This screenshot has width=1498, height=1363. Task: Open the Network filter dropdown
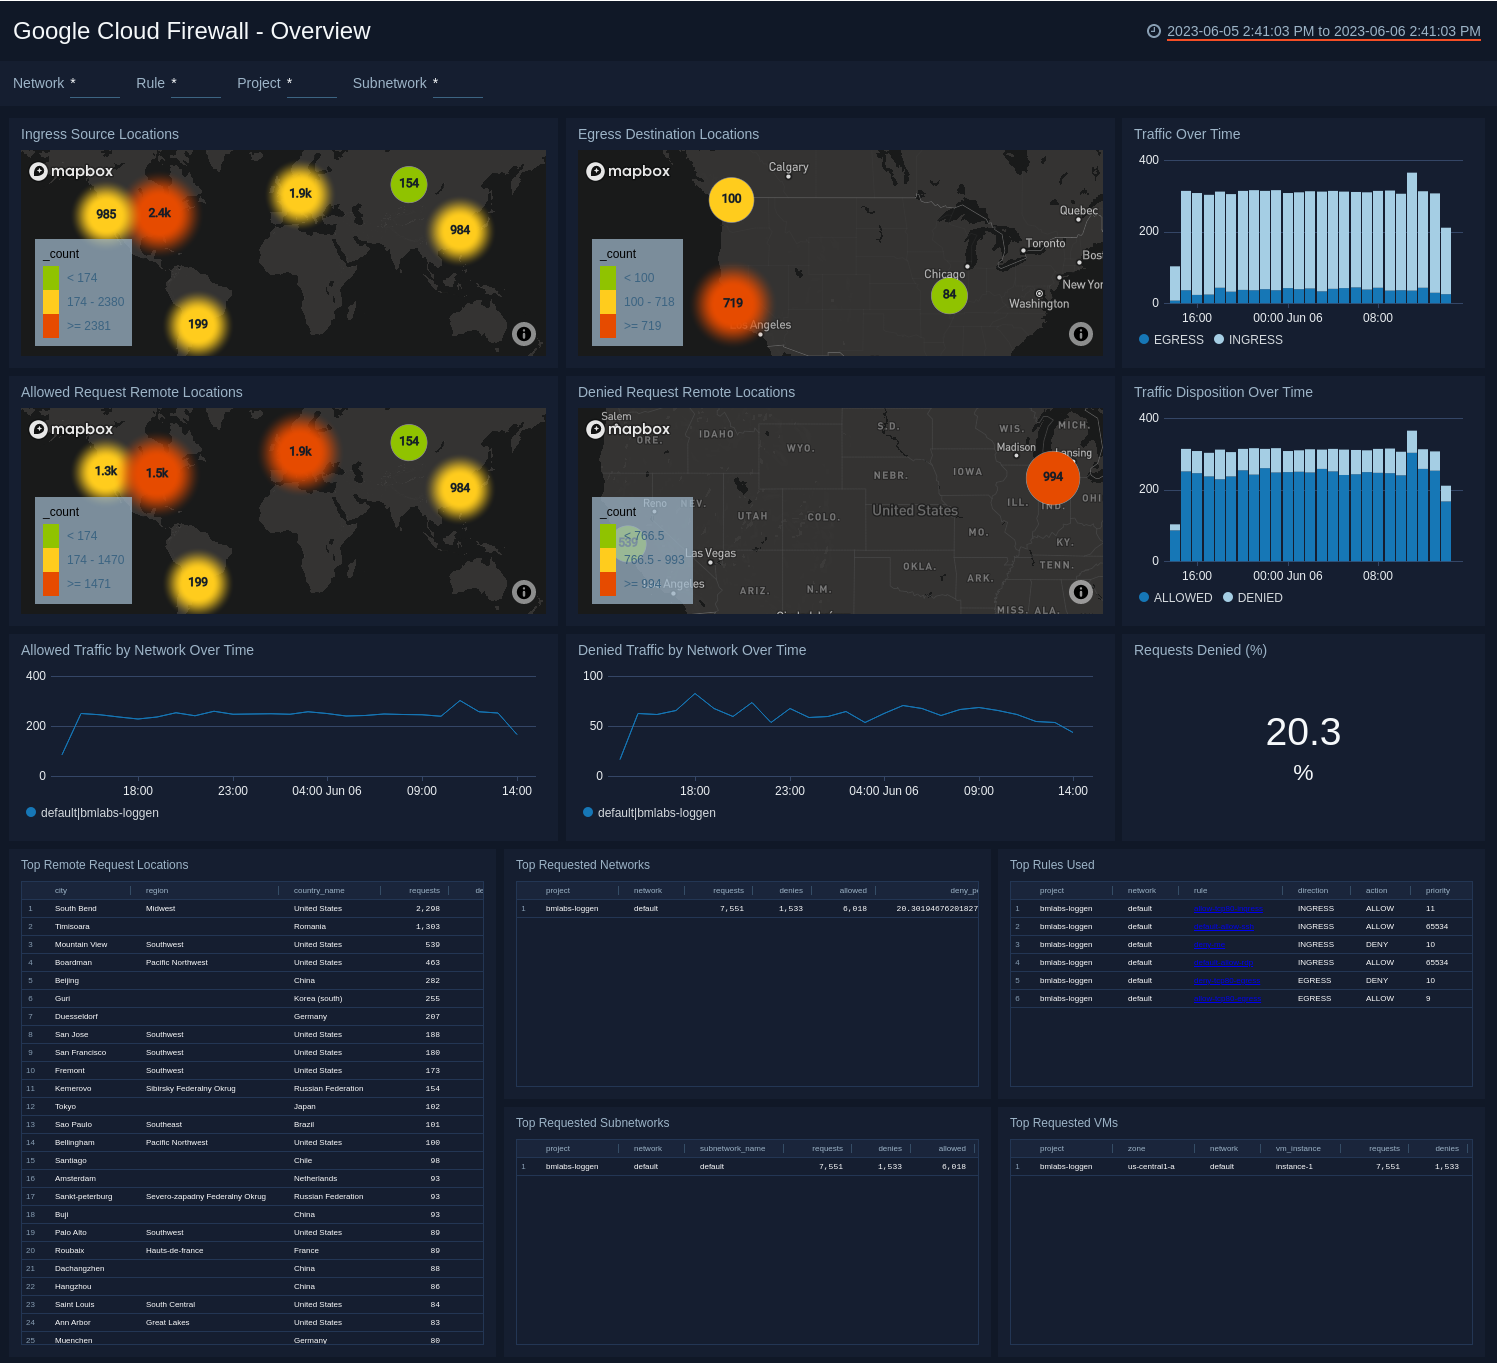94,90
